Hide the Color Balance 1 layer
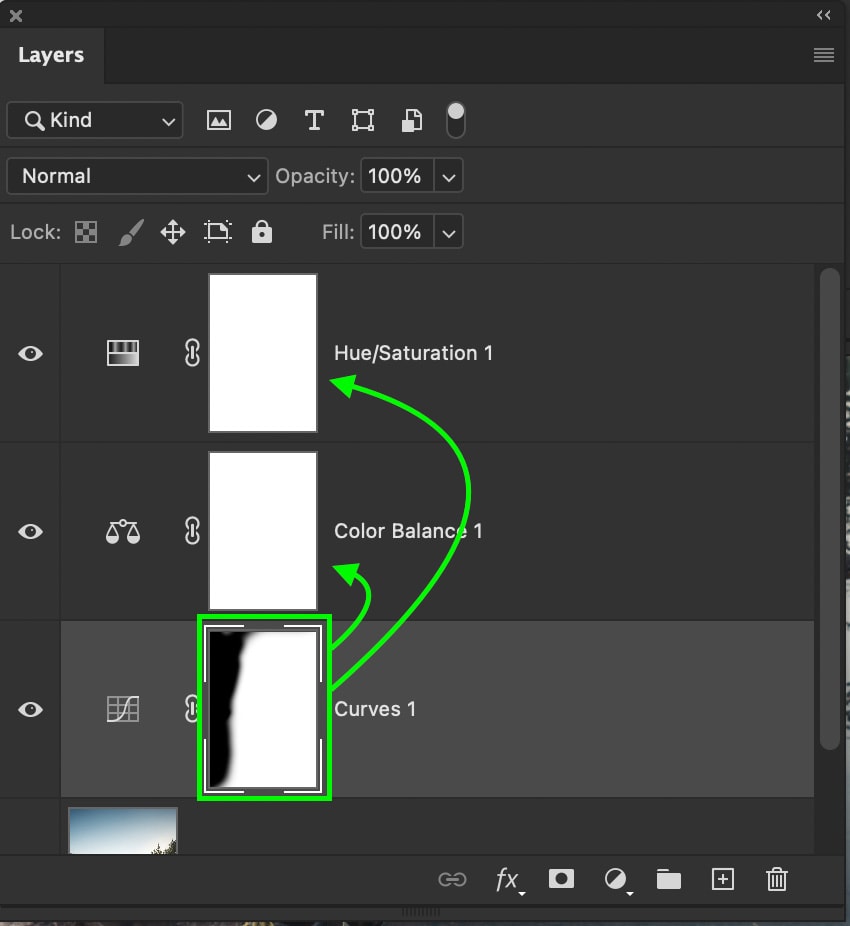The image size is (850, 926). (x=31, y=532)
